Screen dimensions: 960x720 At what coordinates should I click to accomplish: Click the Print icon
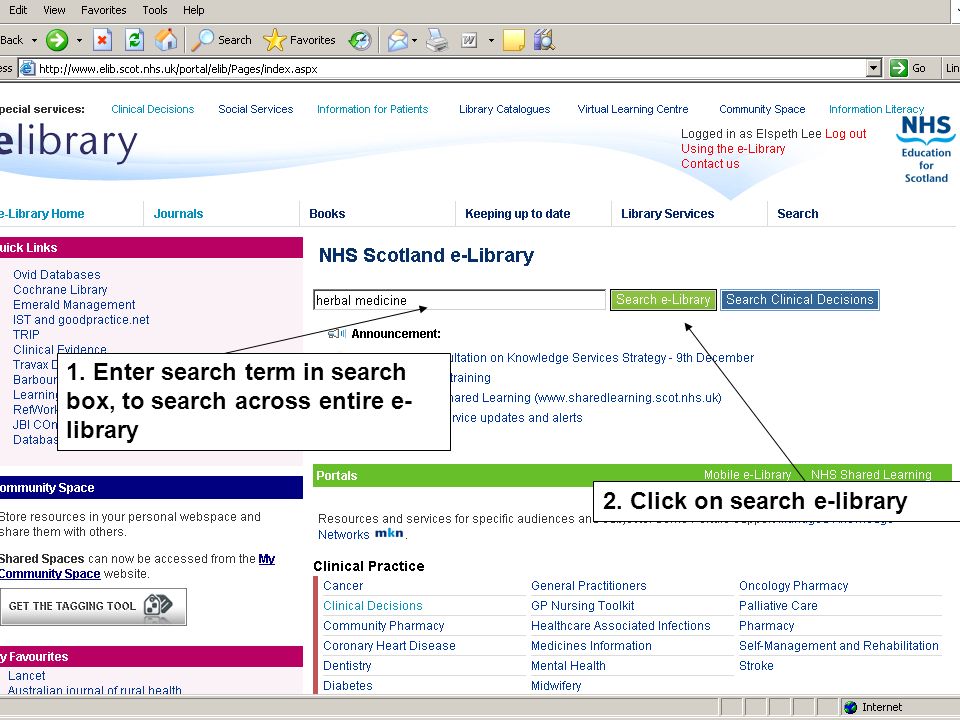pyautogui.click(x=437, y=40)
